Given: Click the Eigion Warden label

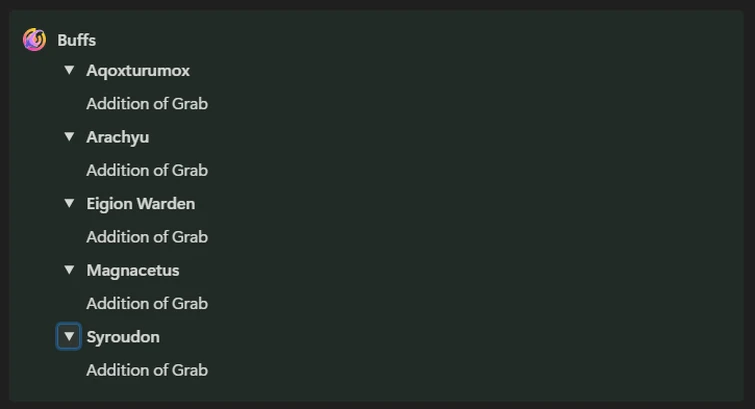Looking at the screenshot, I should click(x=140, y=204).
